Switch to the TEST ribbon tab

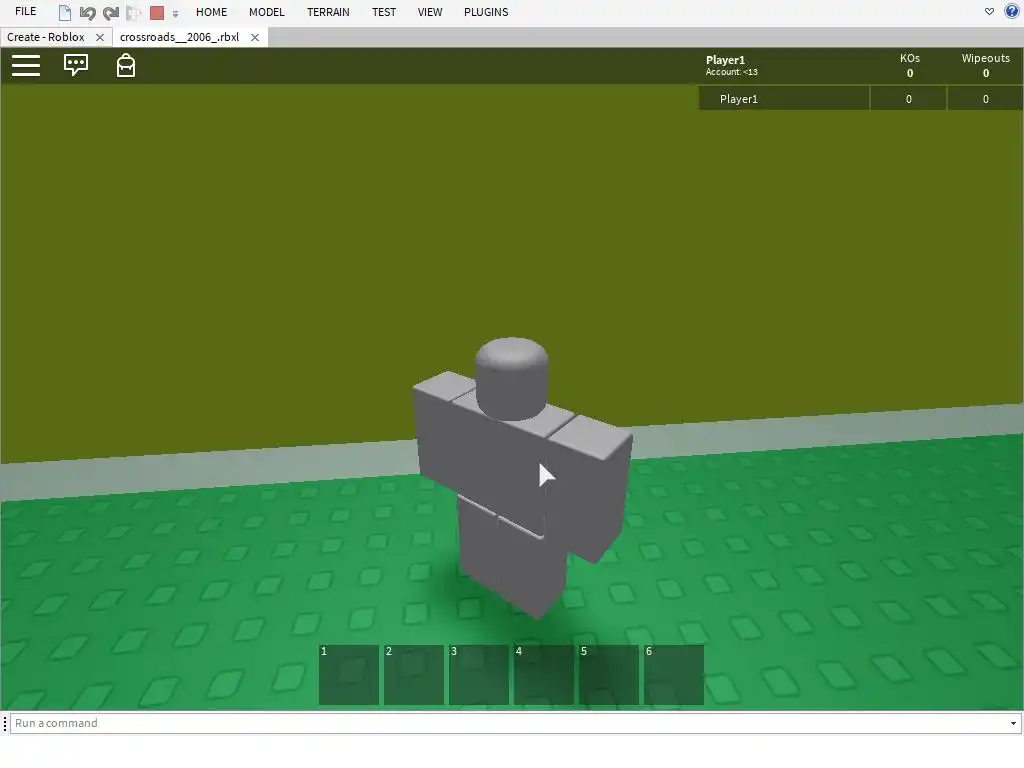point(384,12)
